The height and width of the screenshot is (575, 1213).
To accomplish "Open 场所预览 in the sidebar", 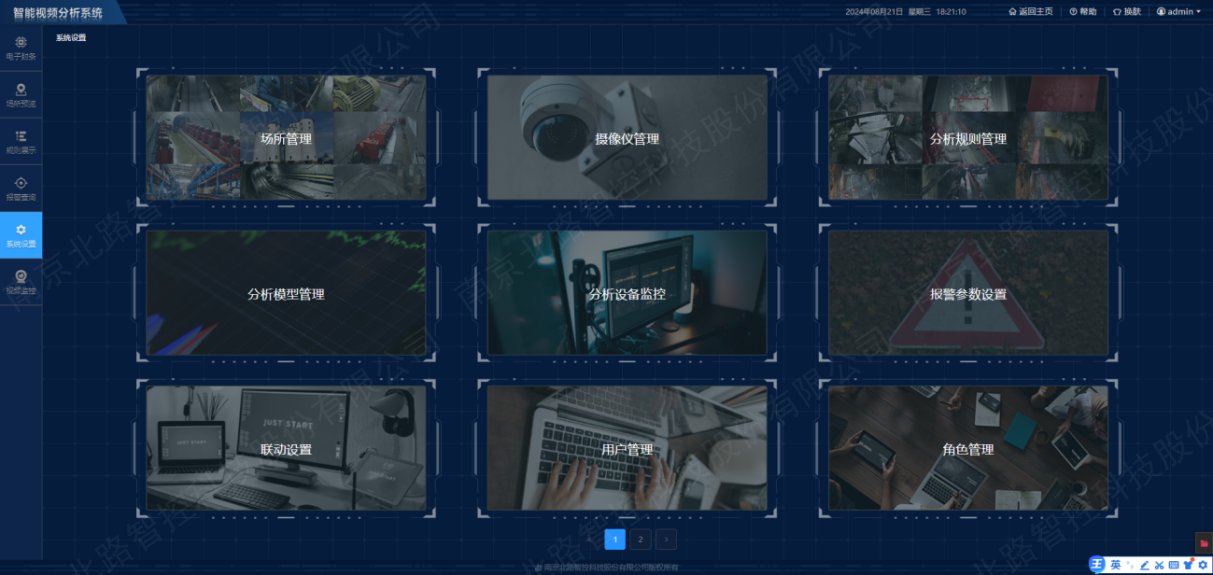I will coord(21,95).
